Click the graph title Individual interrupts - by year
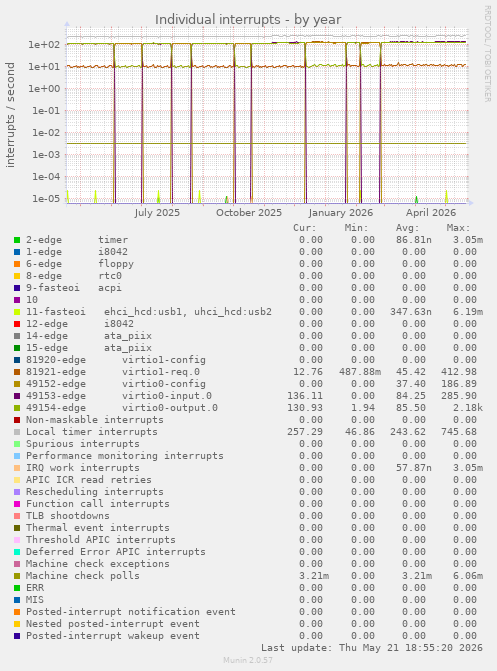Screen dimensions: 497x671 [x=248, y=20]
